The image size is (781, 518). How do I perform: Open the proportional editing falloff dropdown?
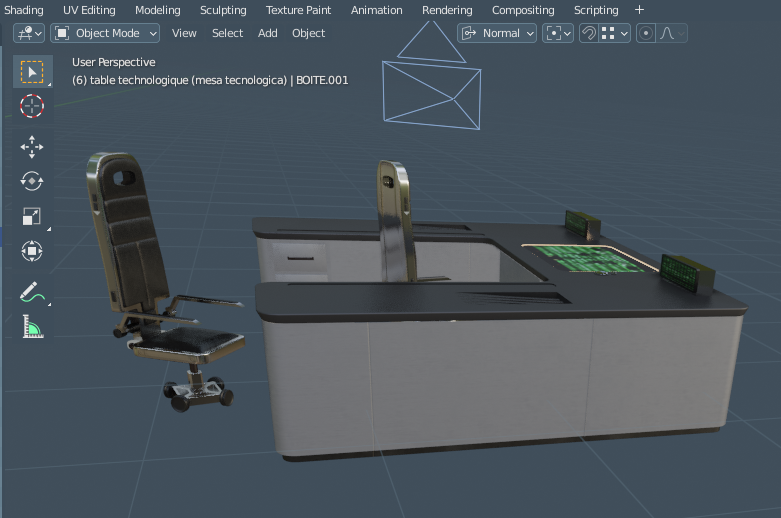[x=672, y=33]
